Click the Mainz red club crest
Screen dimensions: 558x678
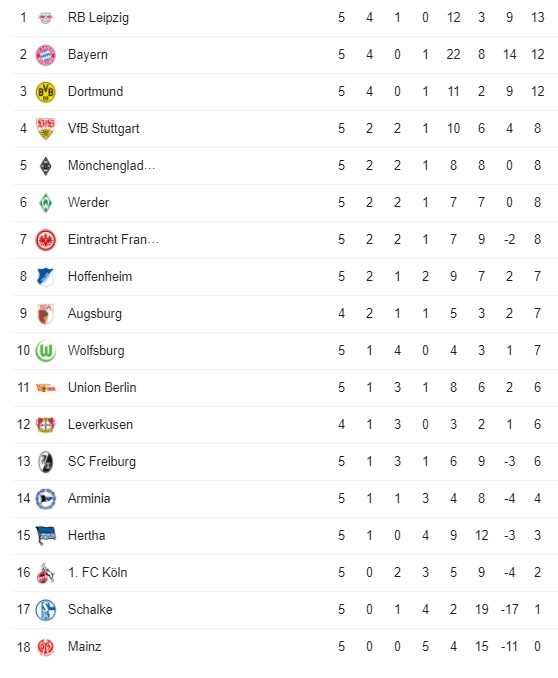coord(45,647)
